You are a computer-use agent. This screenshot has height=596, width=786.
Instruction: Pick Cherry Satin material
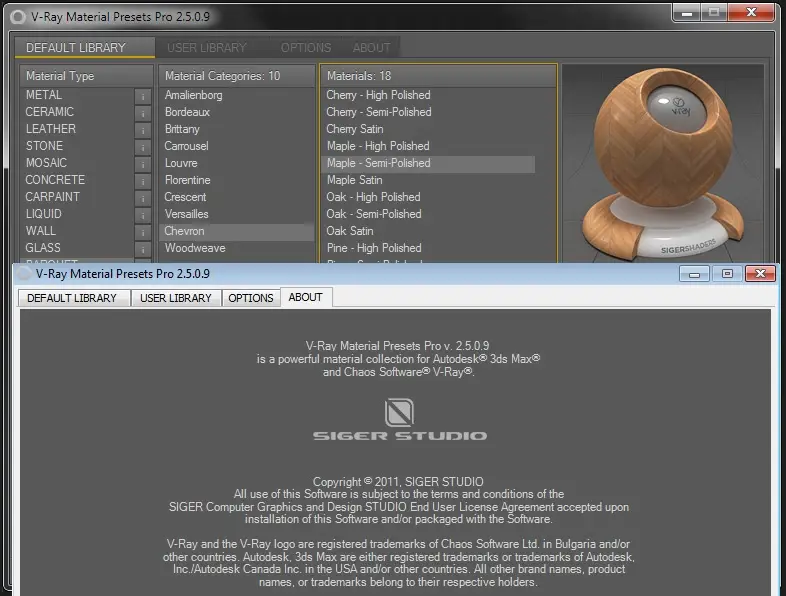428,129
